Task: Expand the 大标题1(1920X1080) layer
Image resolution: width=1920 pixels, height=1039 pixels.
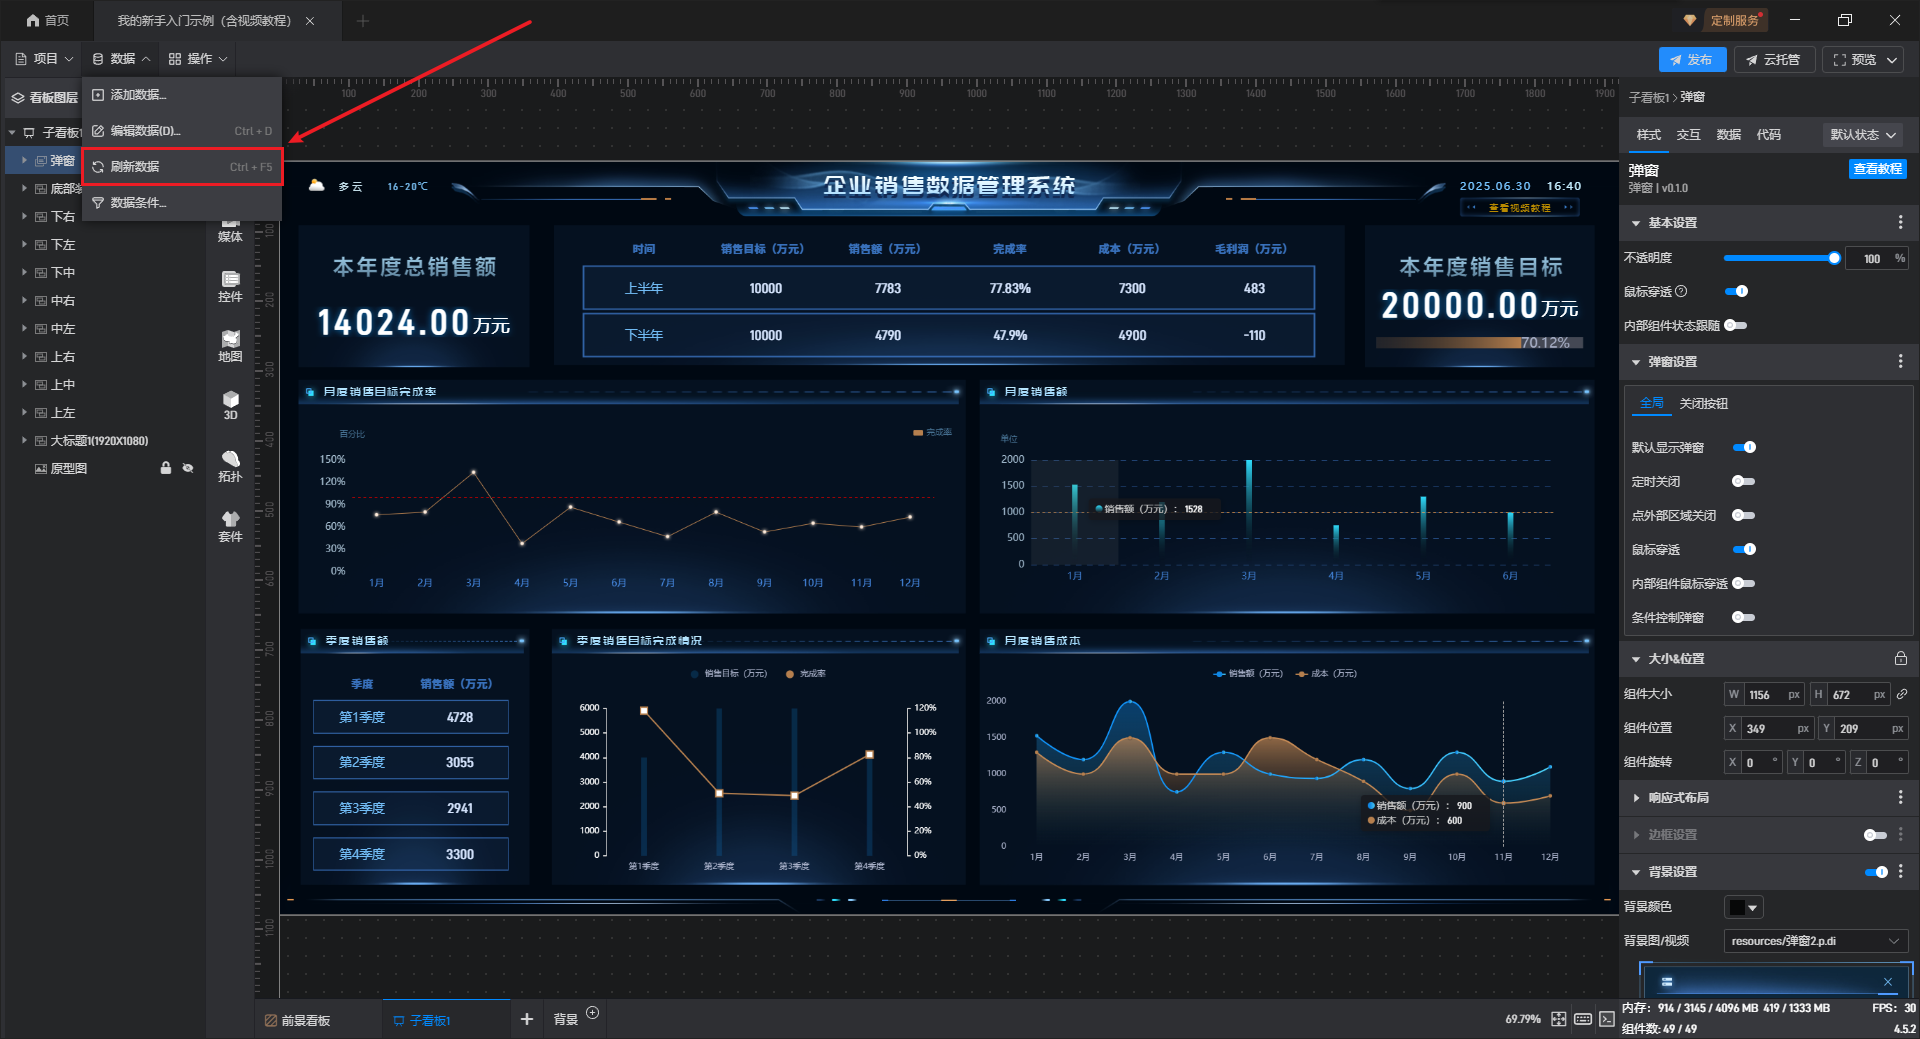Action: [x=24, y=440]
